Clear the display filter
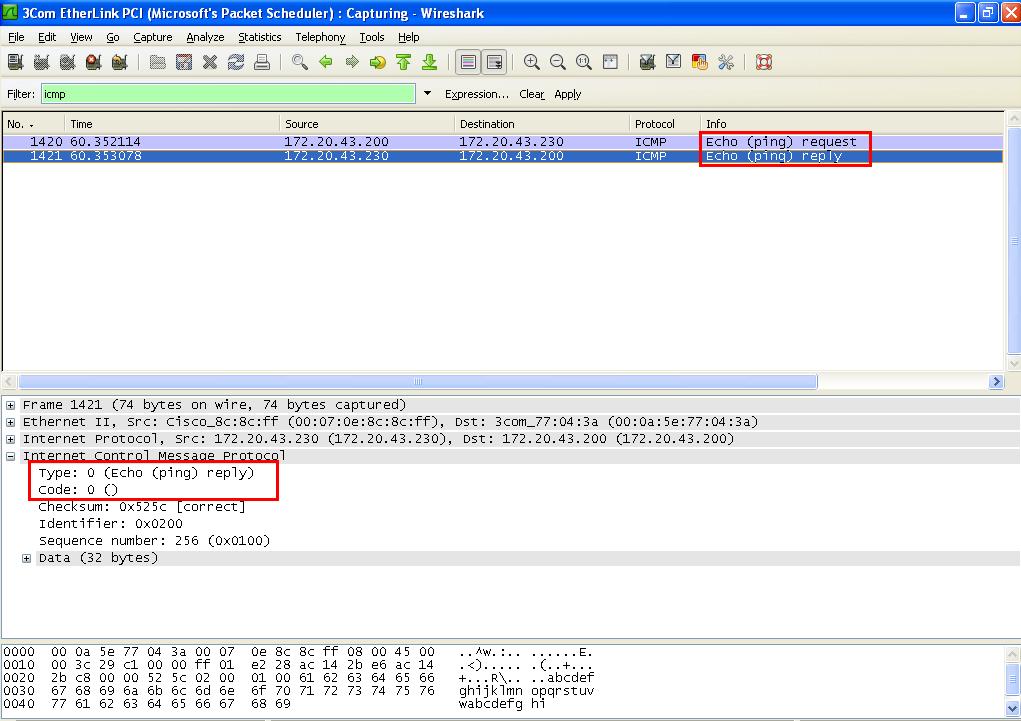The image size is (1021, 721). coord(532,94)
